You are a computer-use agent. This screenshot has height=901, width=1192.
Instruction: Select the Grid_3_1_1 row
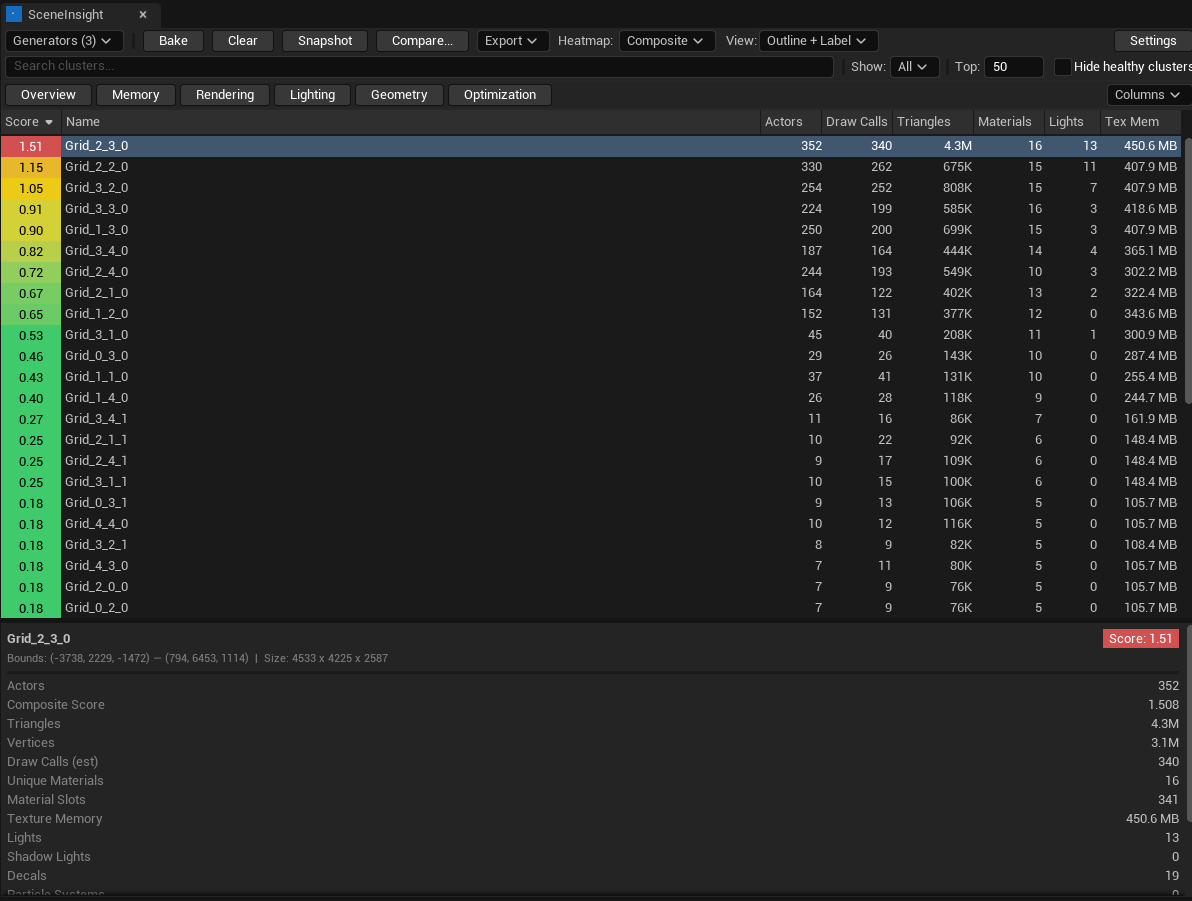point(591,481)
